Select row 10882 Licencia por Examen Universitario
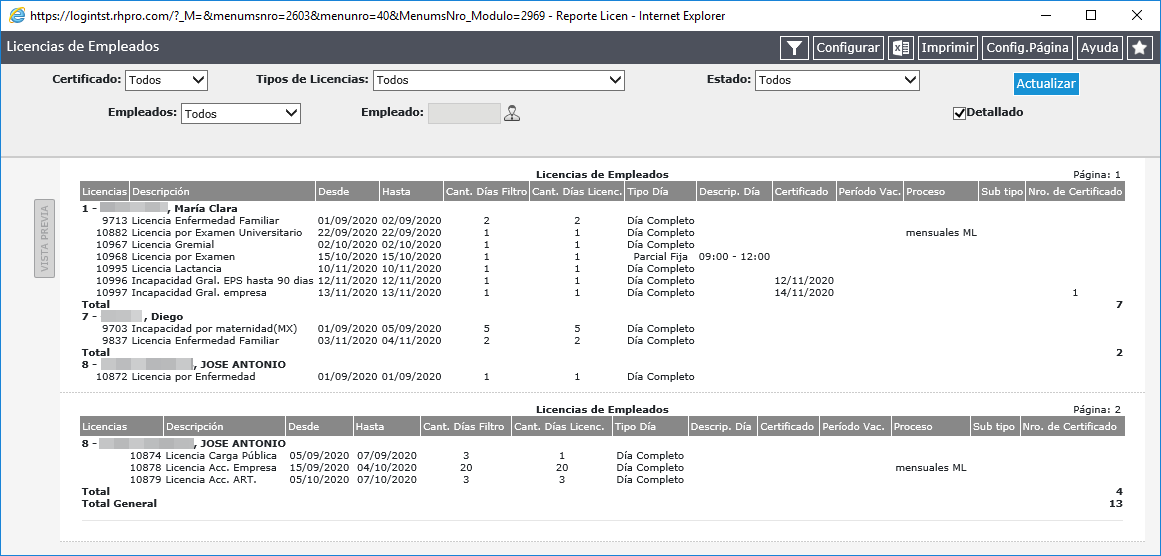The height and width of the screenshot is (556, 1161). pos(602,232)
